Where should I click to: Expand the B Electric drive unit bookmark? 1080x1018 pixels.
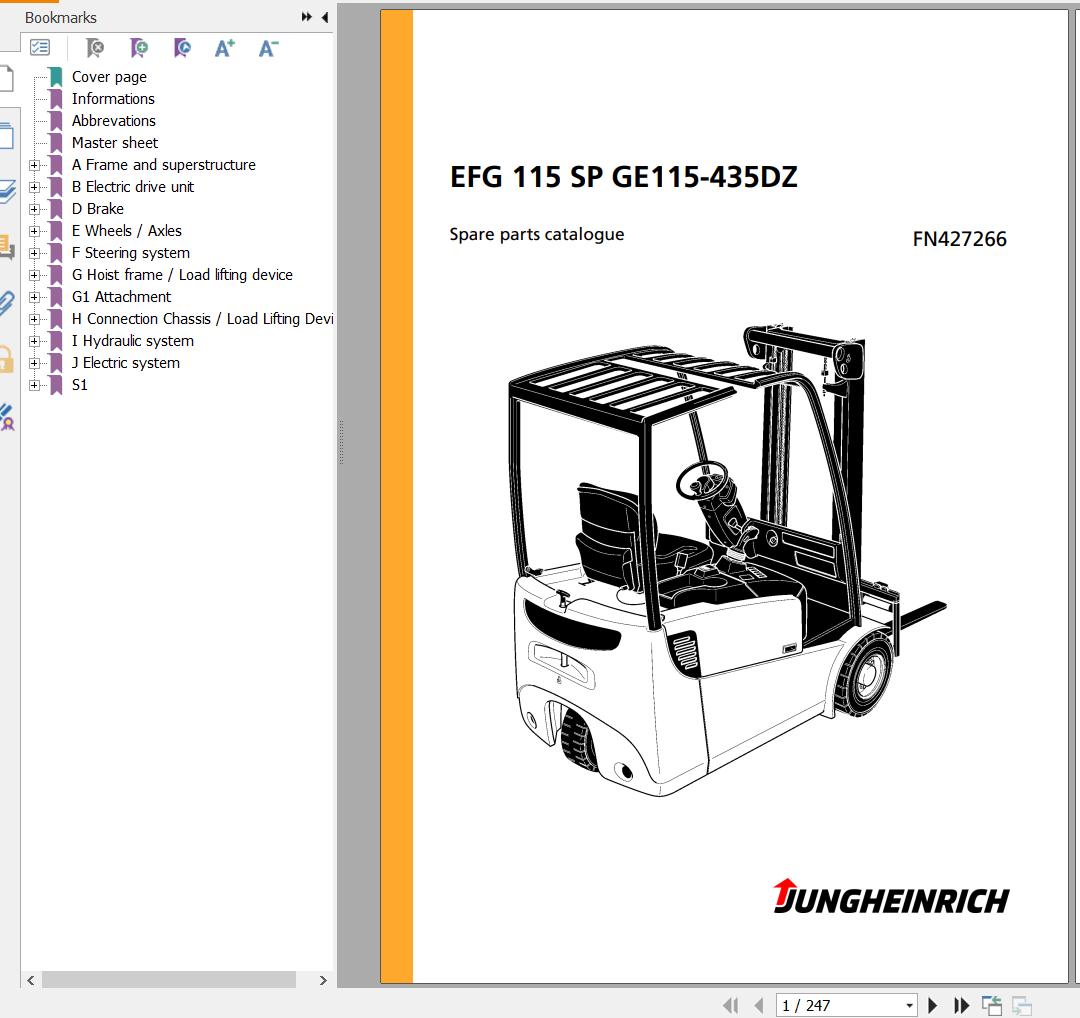point(34,187)
